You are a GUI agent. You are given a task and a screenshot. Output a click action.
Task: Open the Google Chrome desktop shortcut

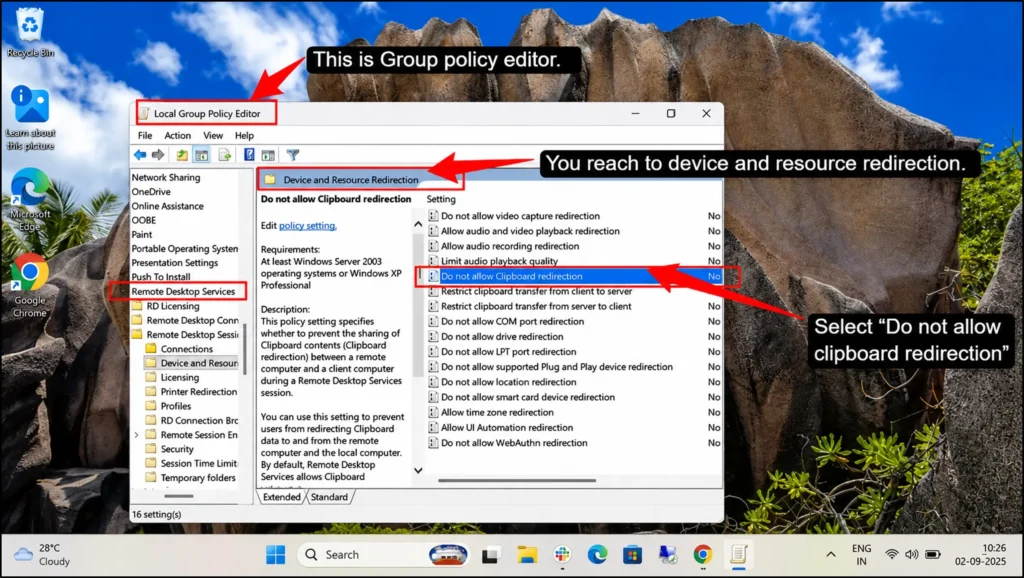(x=30, y=285)
